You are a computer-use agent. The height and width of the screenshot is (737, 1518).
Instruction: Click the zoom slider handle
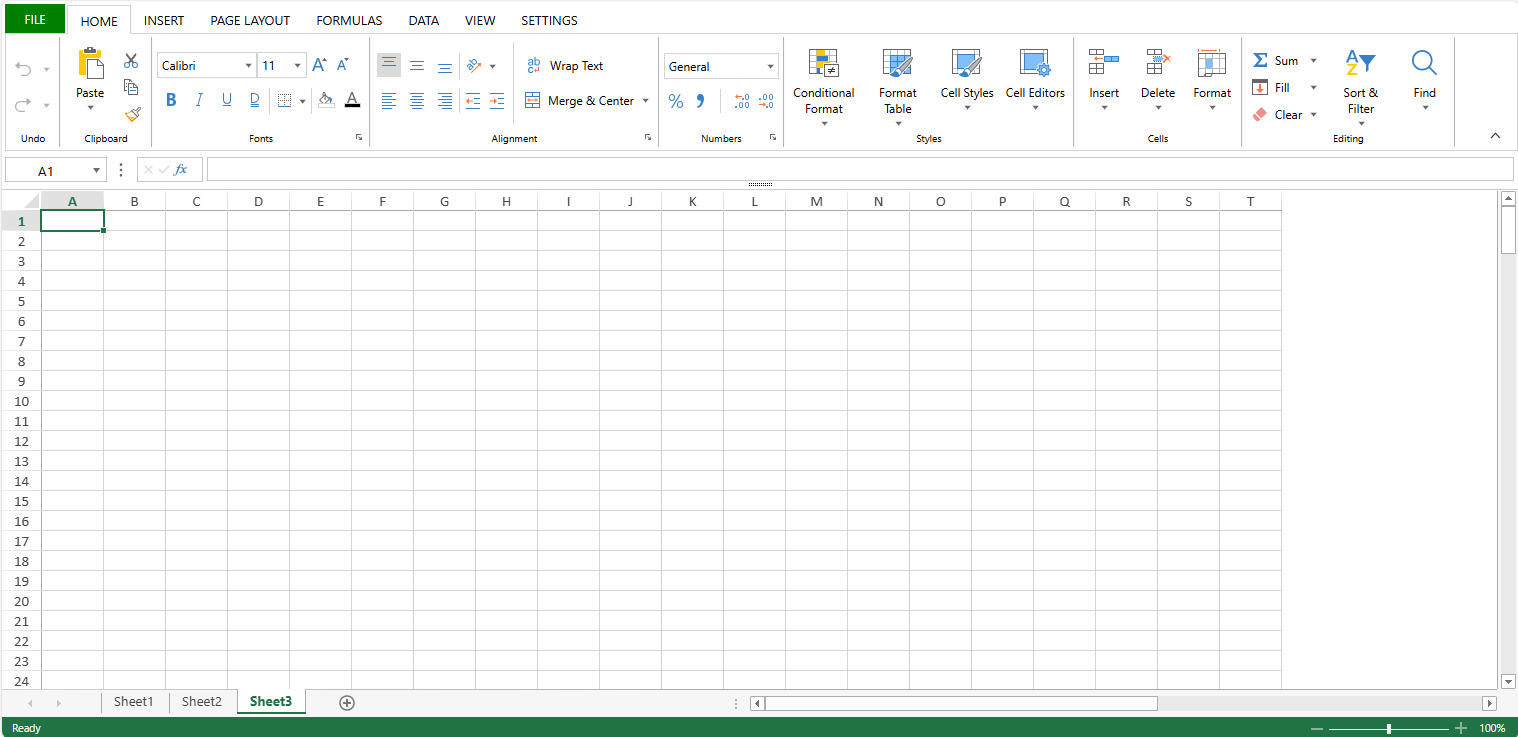coord(1389,728)
